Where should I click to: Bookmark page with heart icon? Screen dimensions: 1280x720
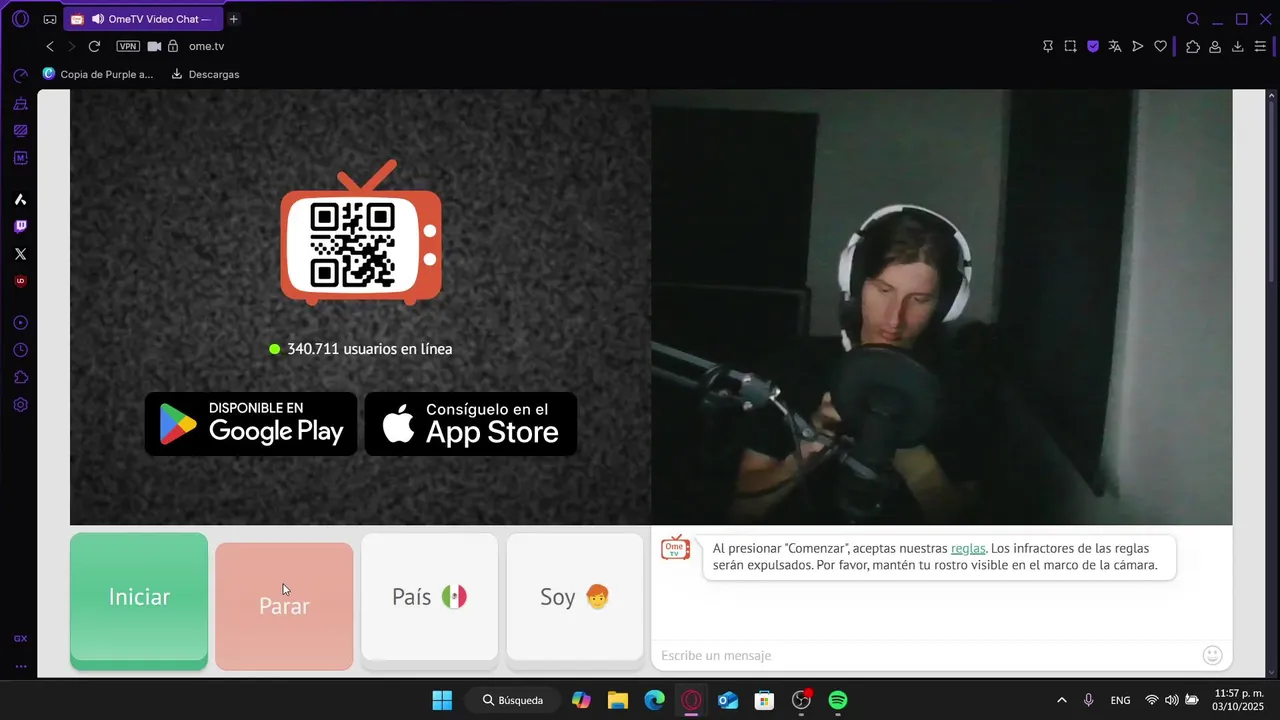1160,46
